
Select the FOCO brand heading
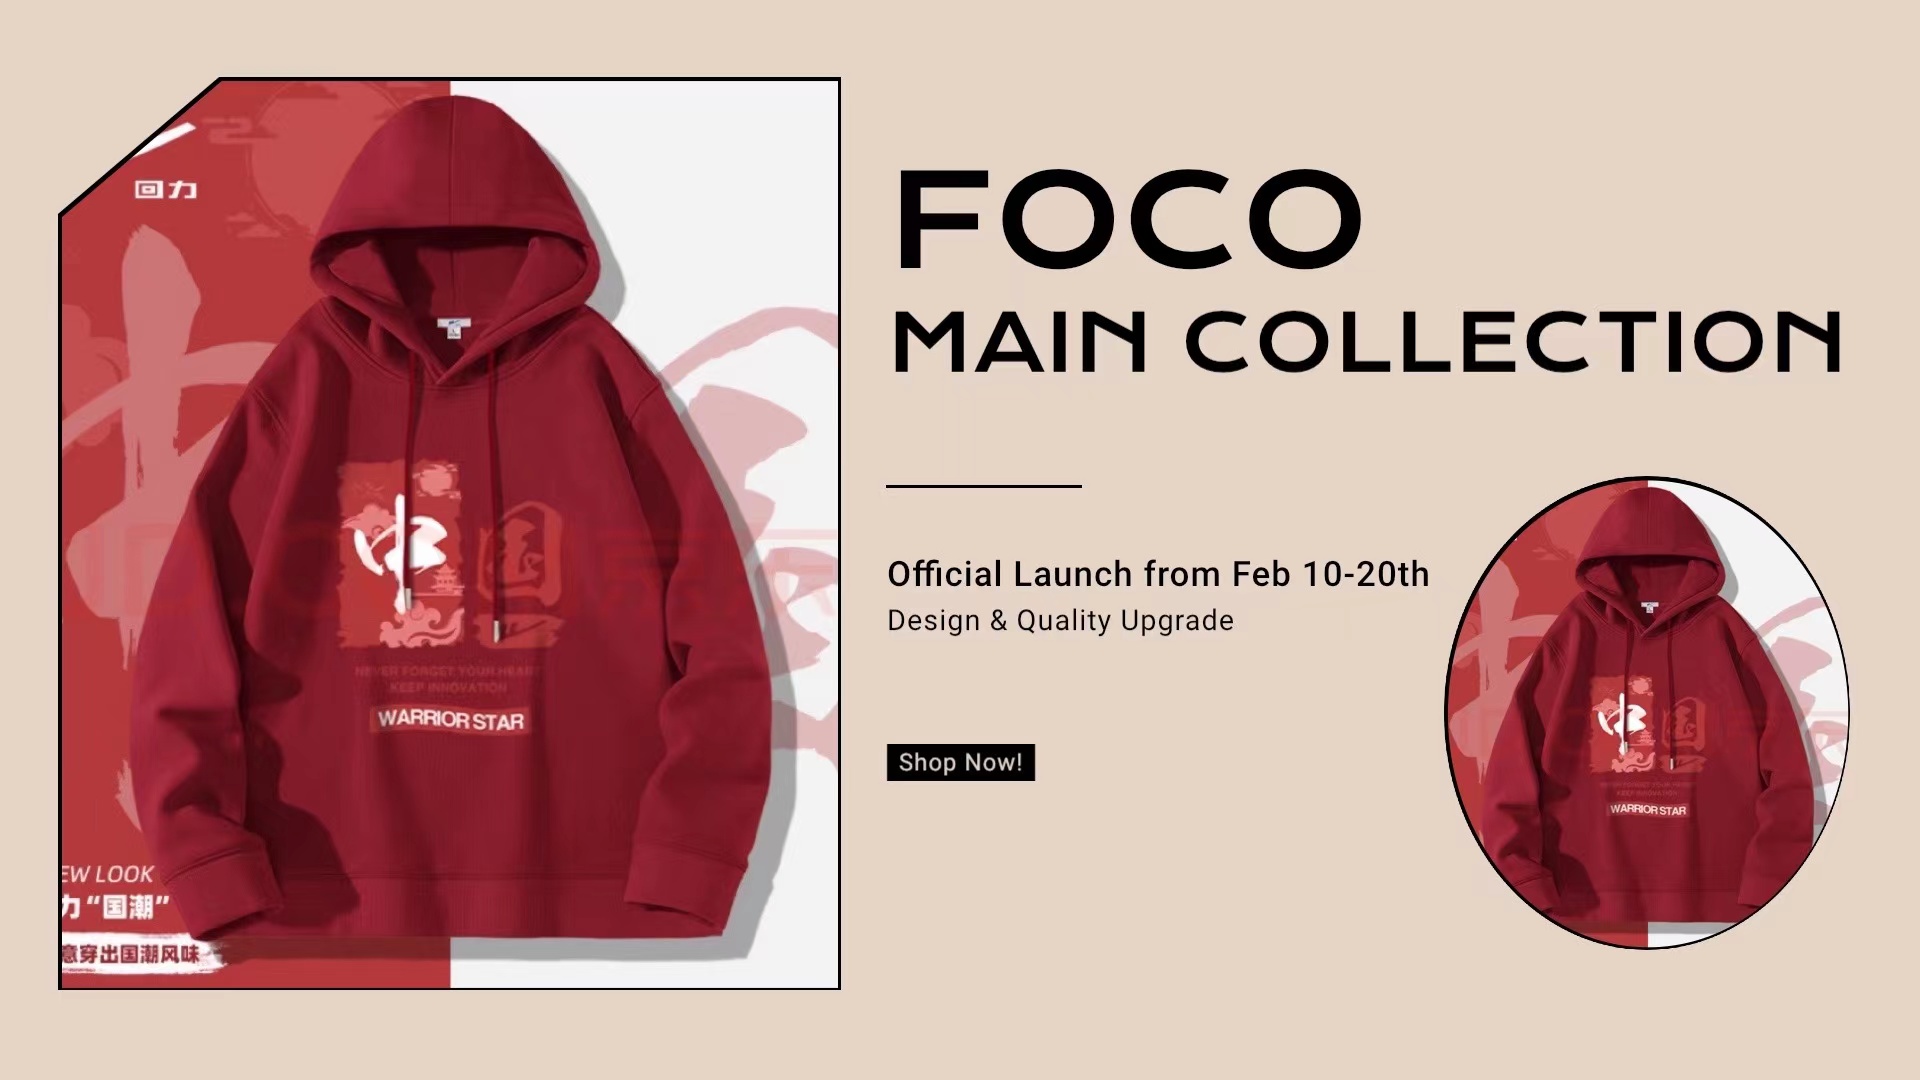click(x=1129, y=220)
